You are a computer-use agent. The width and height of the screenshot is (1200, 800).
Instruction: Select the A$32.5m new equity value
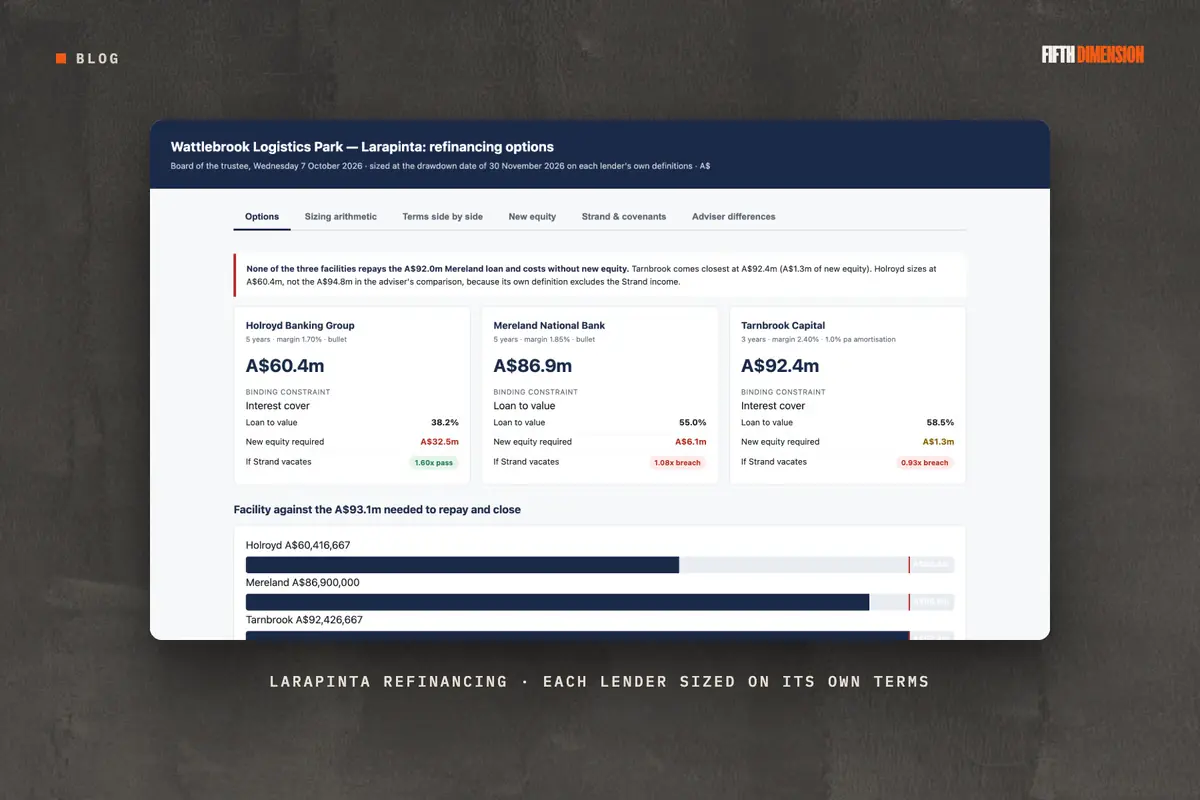(439, 442)
